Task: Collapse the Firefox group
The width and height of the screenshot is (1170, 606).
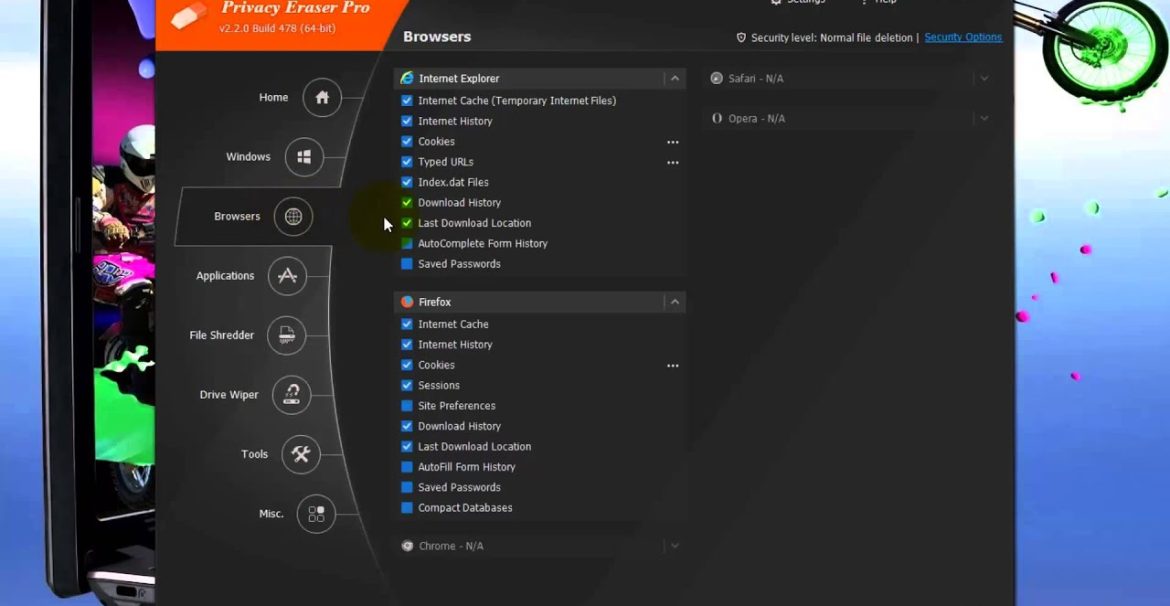Action: point(675,302)
